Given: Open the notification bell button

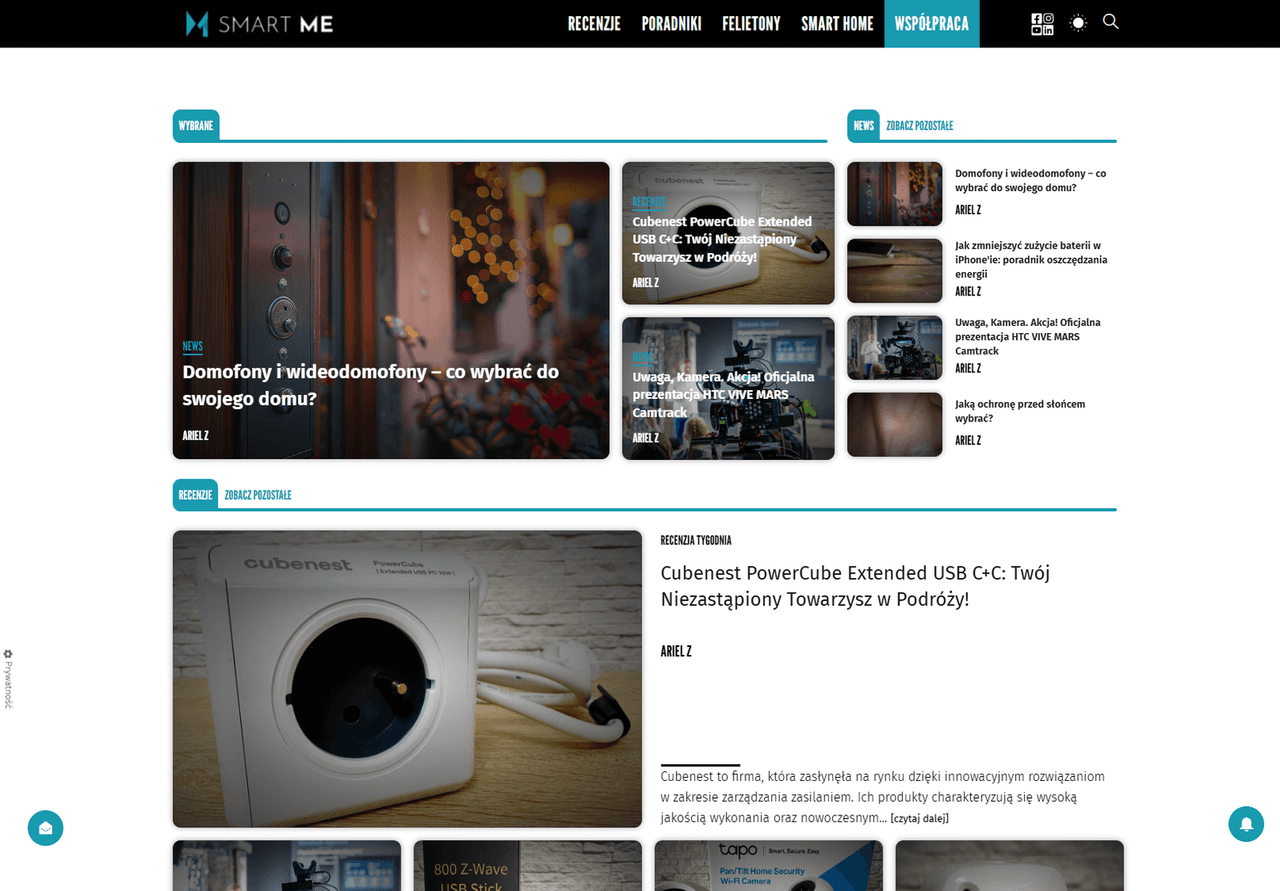Looking at the screenshot, I should point(1246,824).
